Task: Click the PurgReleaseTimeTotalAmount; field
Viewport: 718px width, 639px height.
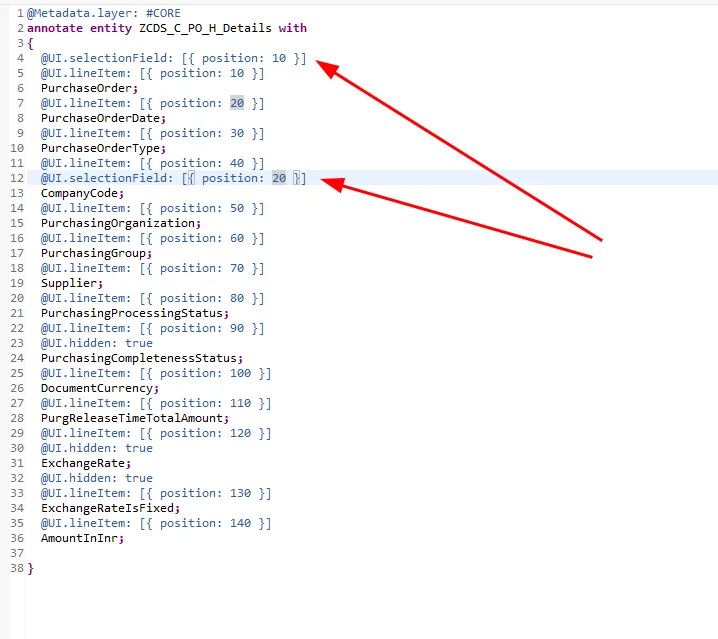Action: tap(135, 418)
